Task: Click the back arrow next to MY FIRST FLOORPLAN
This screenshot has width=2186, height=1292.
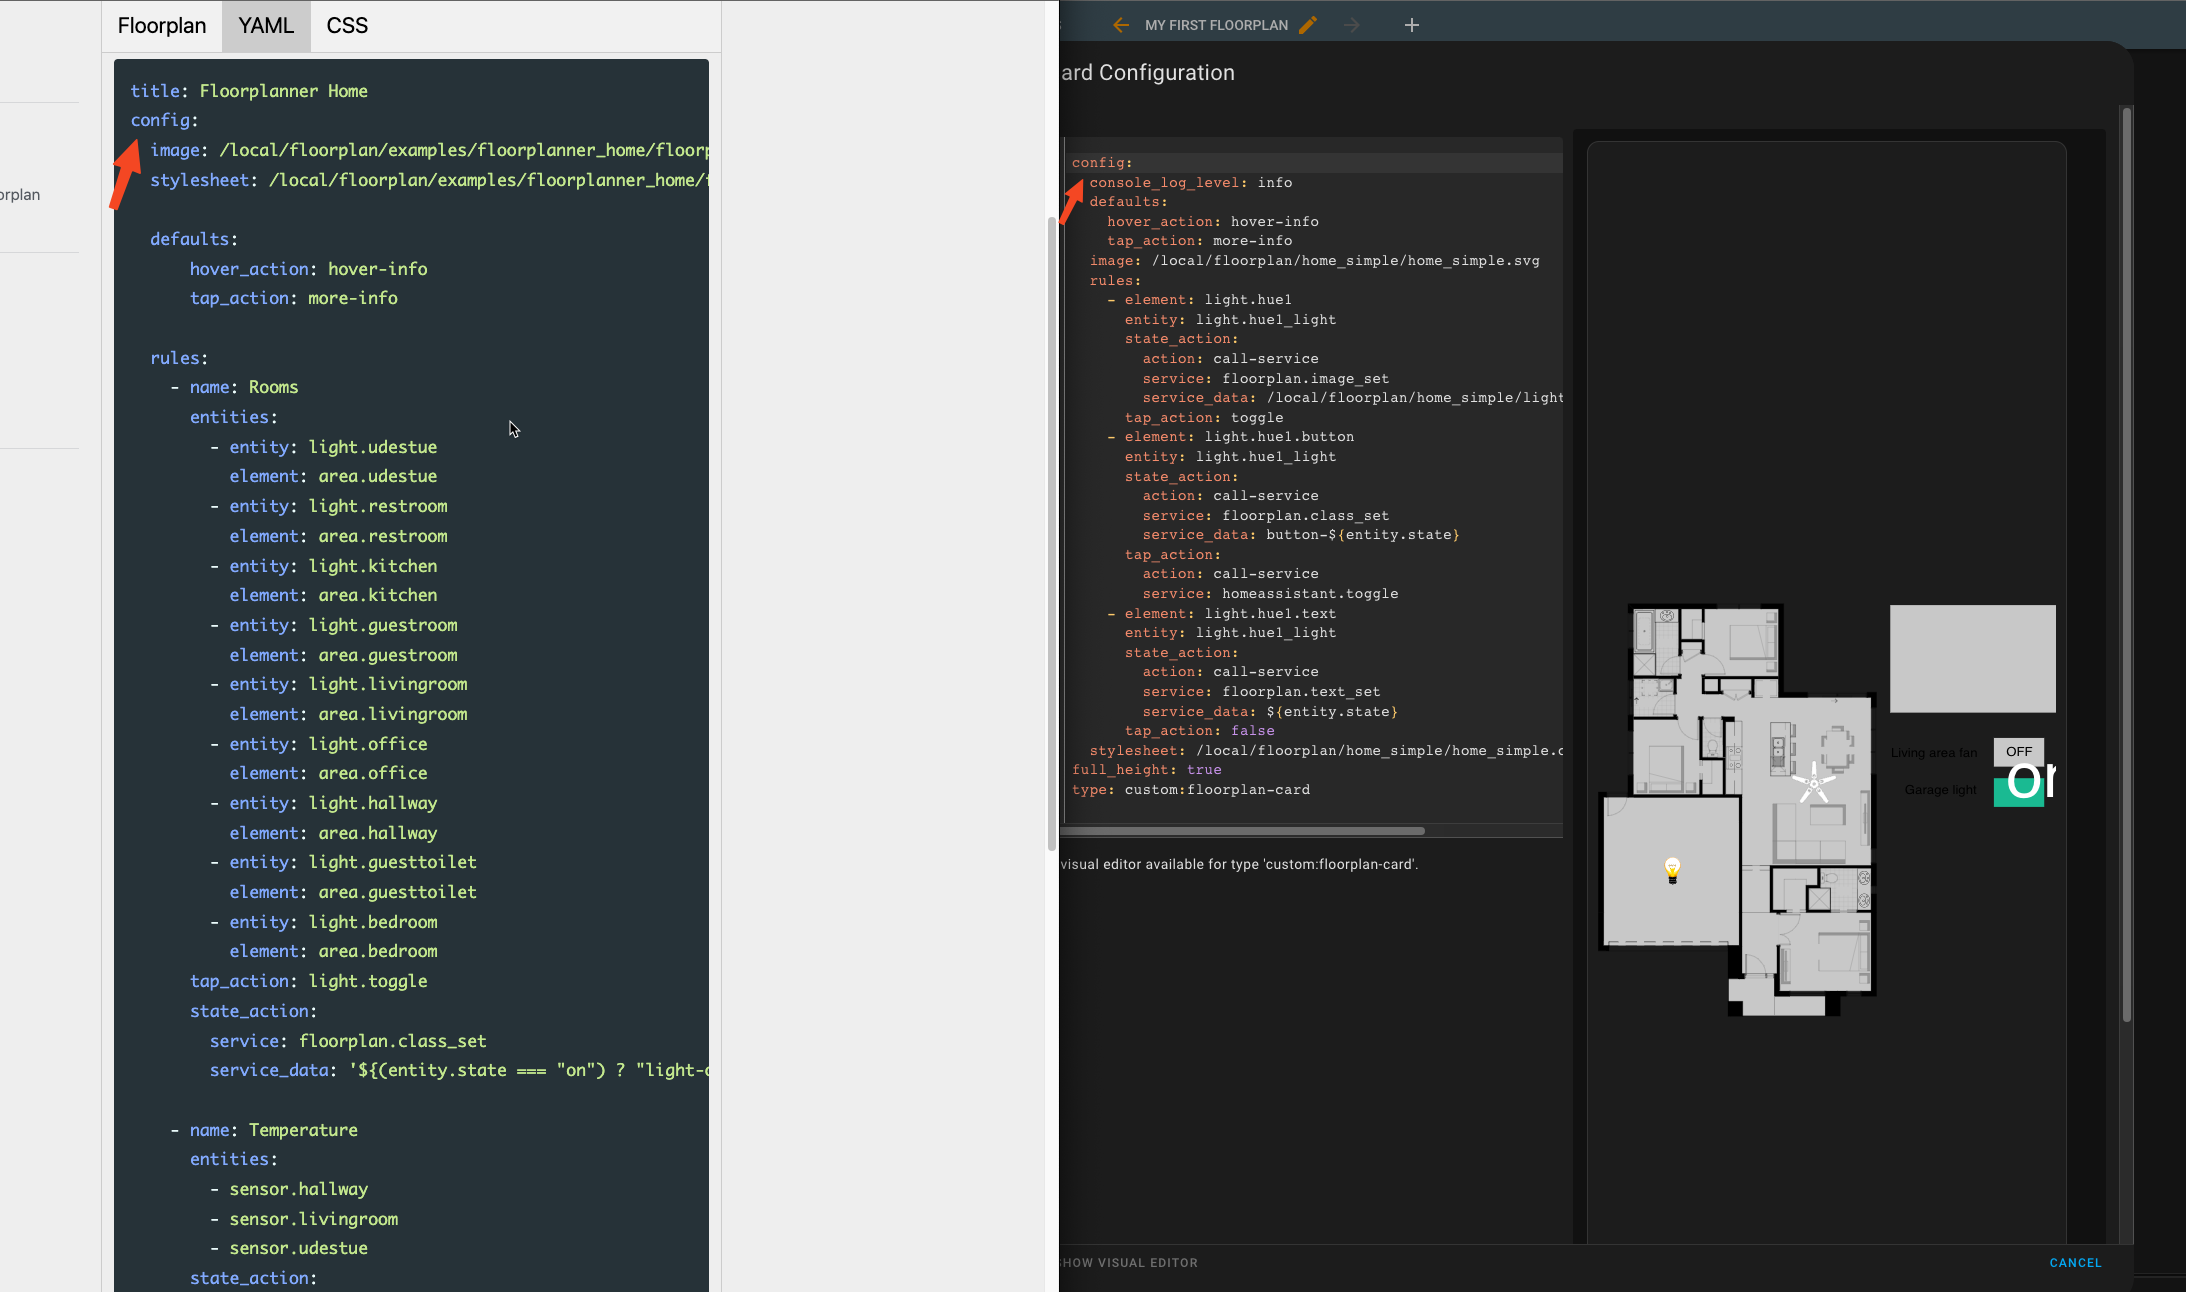Action: click(1121, 25)
